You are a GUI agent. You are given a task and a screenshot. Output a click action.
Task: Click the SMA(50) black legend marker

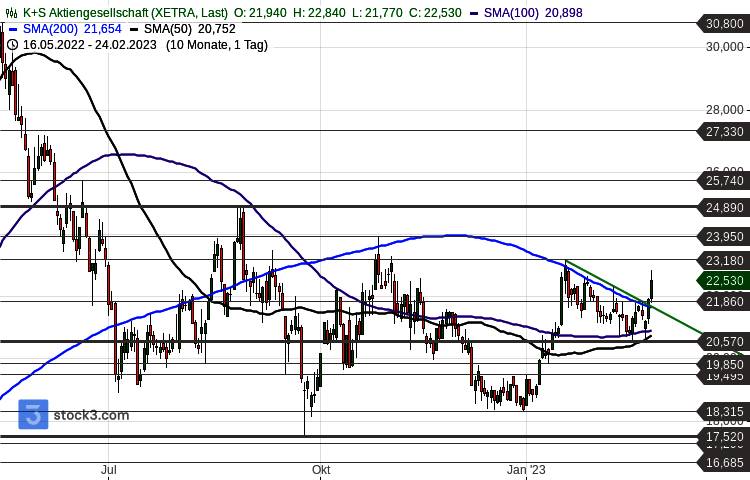(134, 29)
